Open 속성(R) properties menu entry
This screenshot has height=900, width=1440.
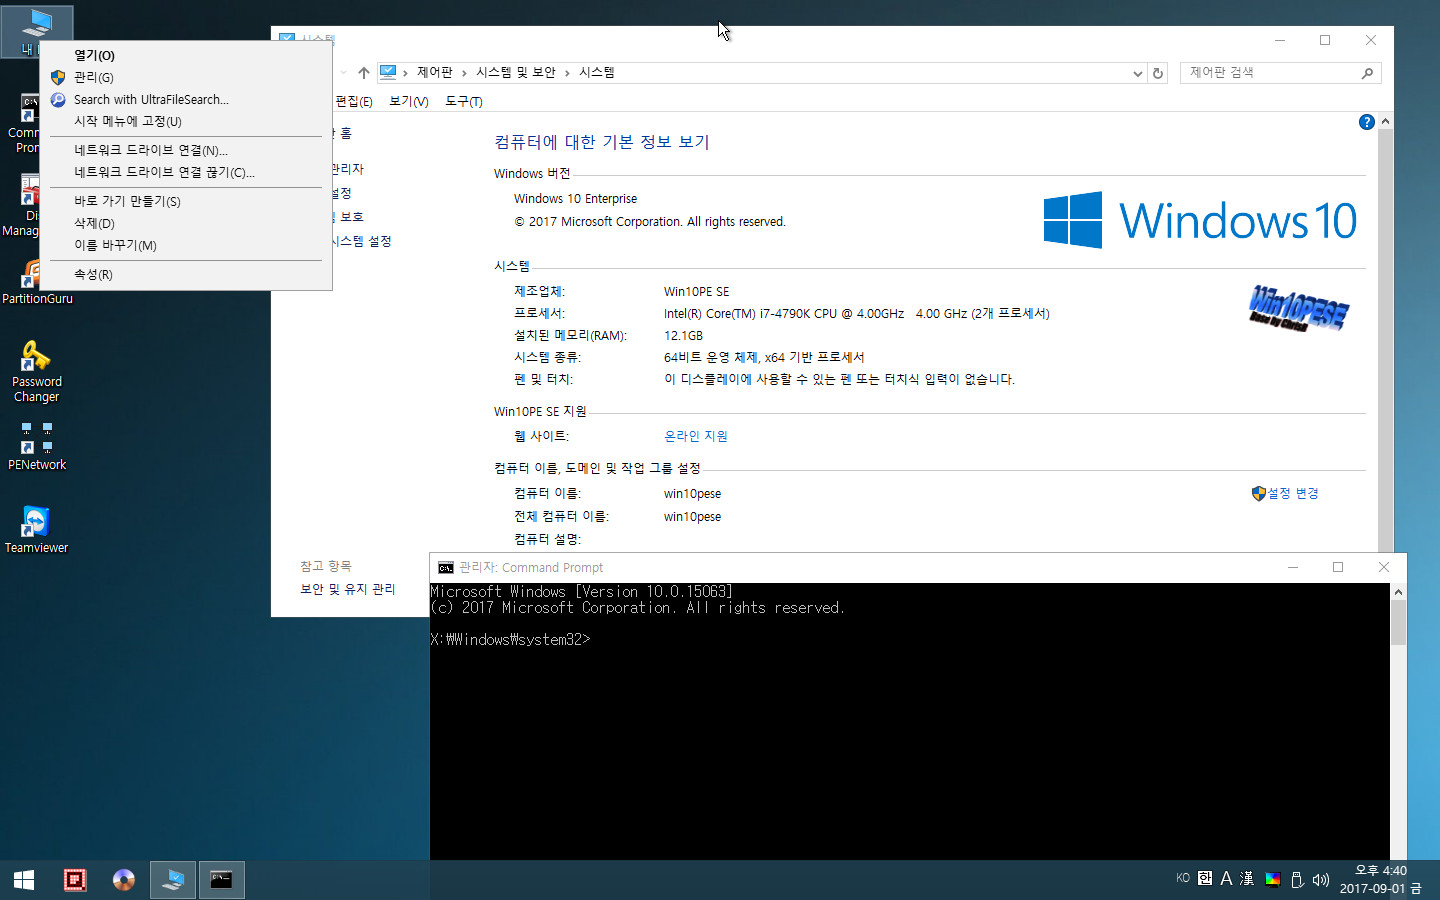[186, 274]
